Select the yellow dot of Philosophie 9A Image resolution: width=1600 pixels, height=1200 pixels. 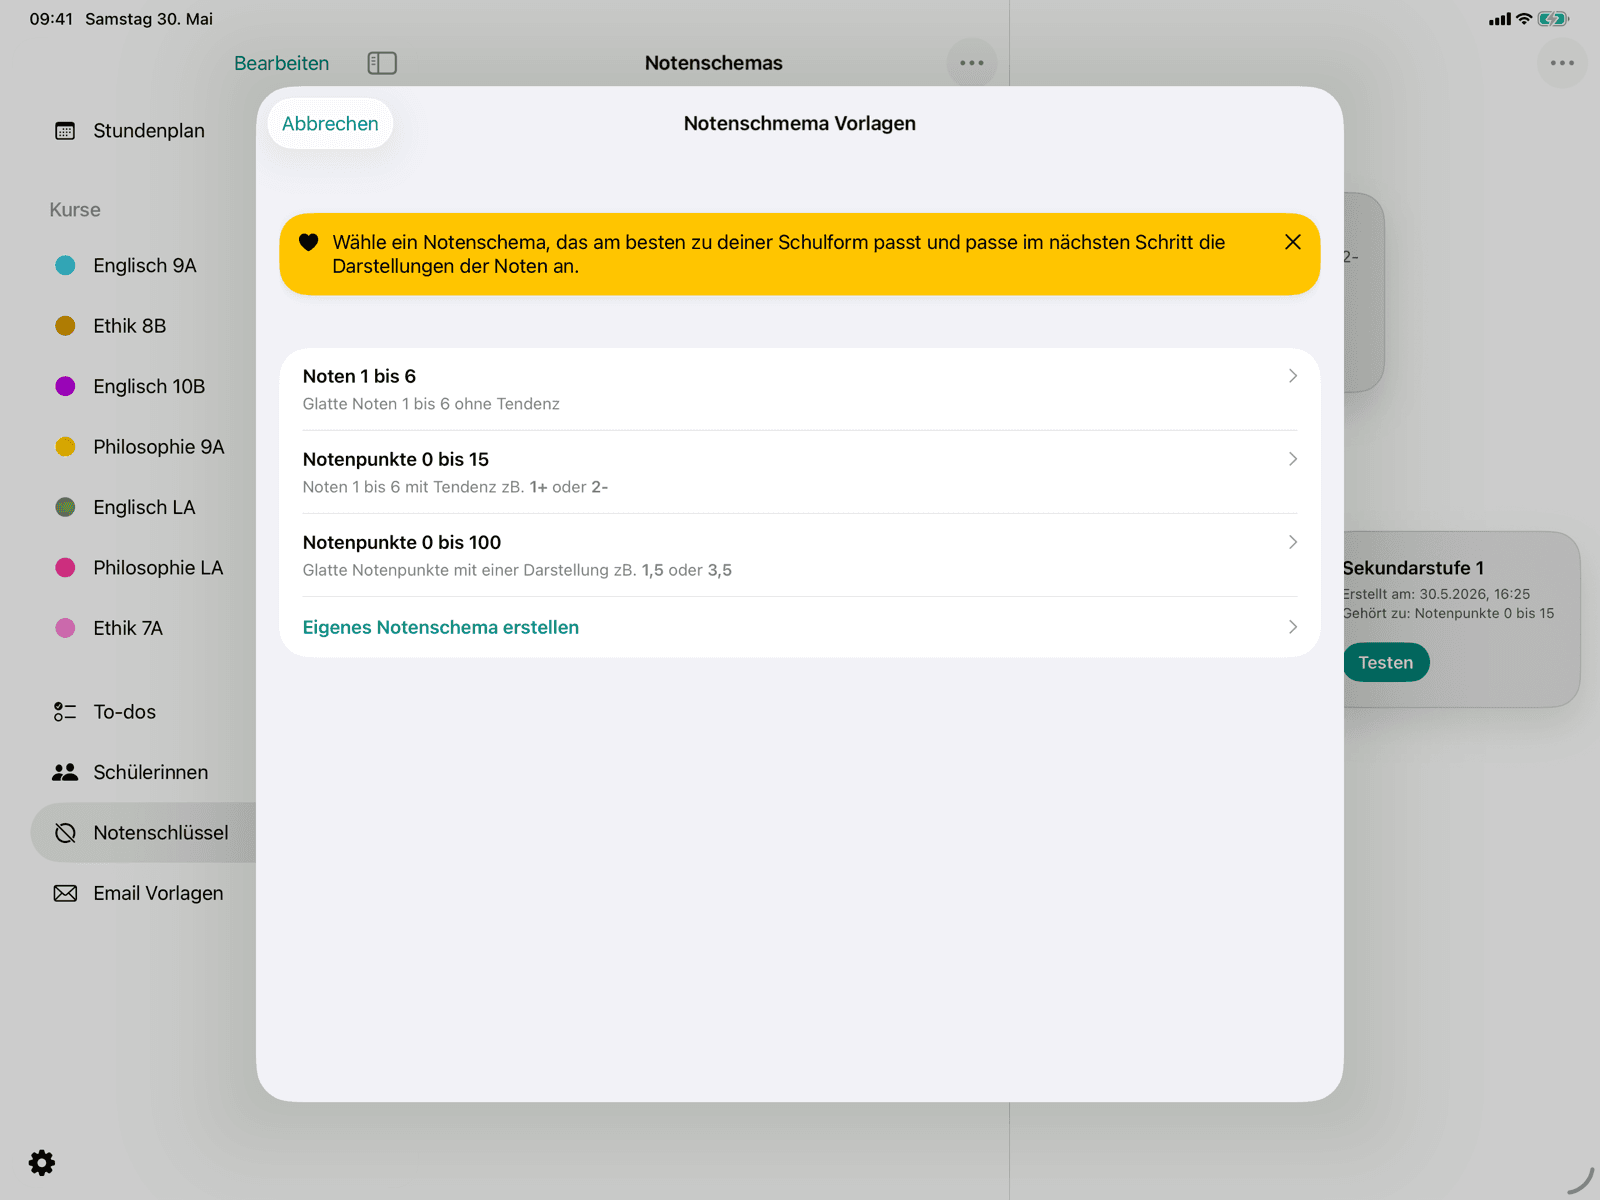(x=65, y=447)
